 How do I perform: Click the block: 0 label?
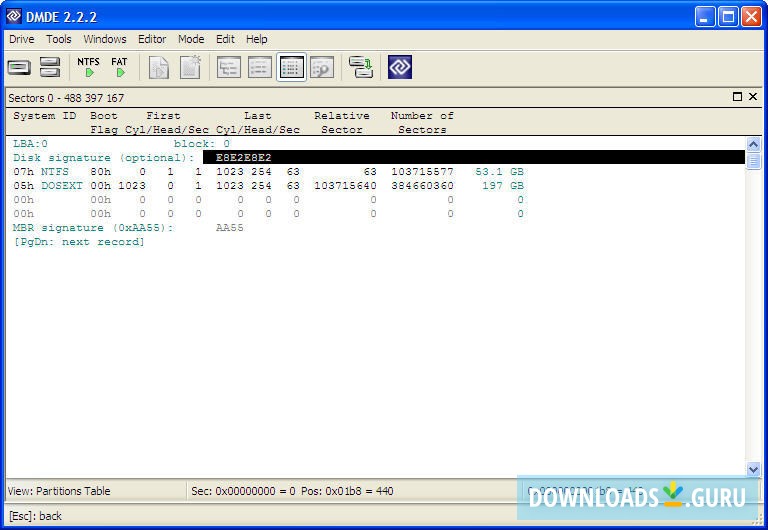pyautogui.click(x=202, y=144)
